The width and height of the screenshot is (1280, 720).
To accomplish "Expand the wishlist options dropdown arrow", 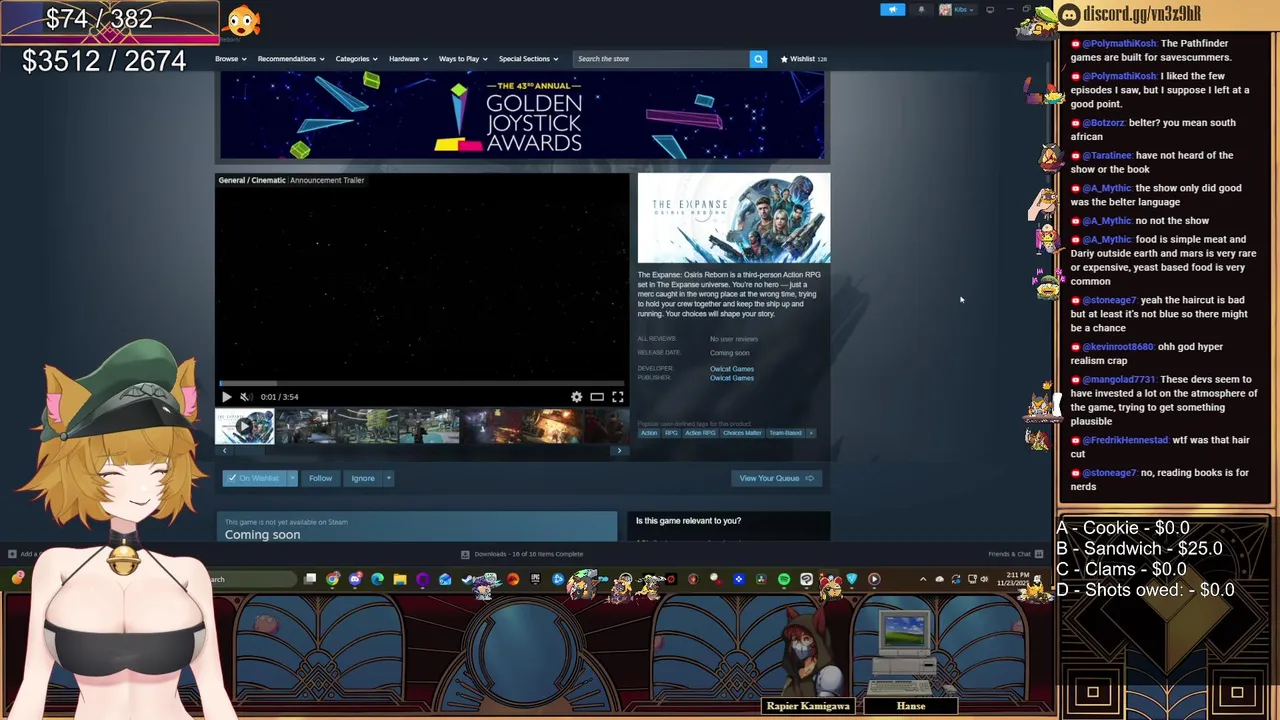I will tap(292, 478).
